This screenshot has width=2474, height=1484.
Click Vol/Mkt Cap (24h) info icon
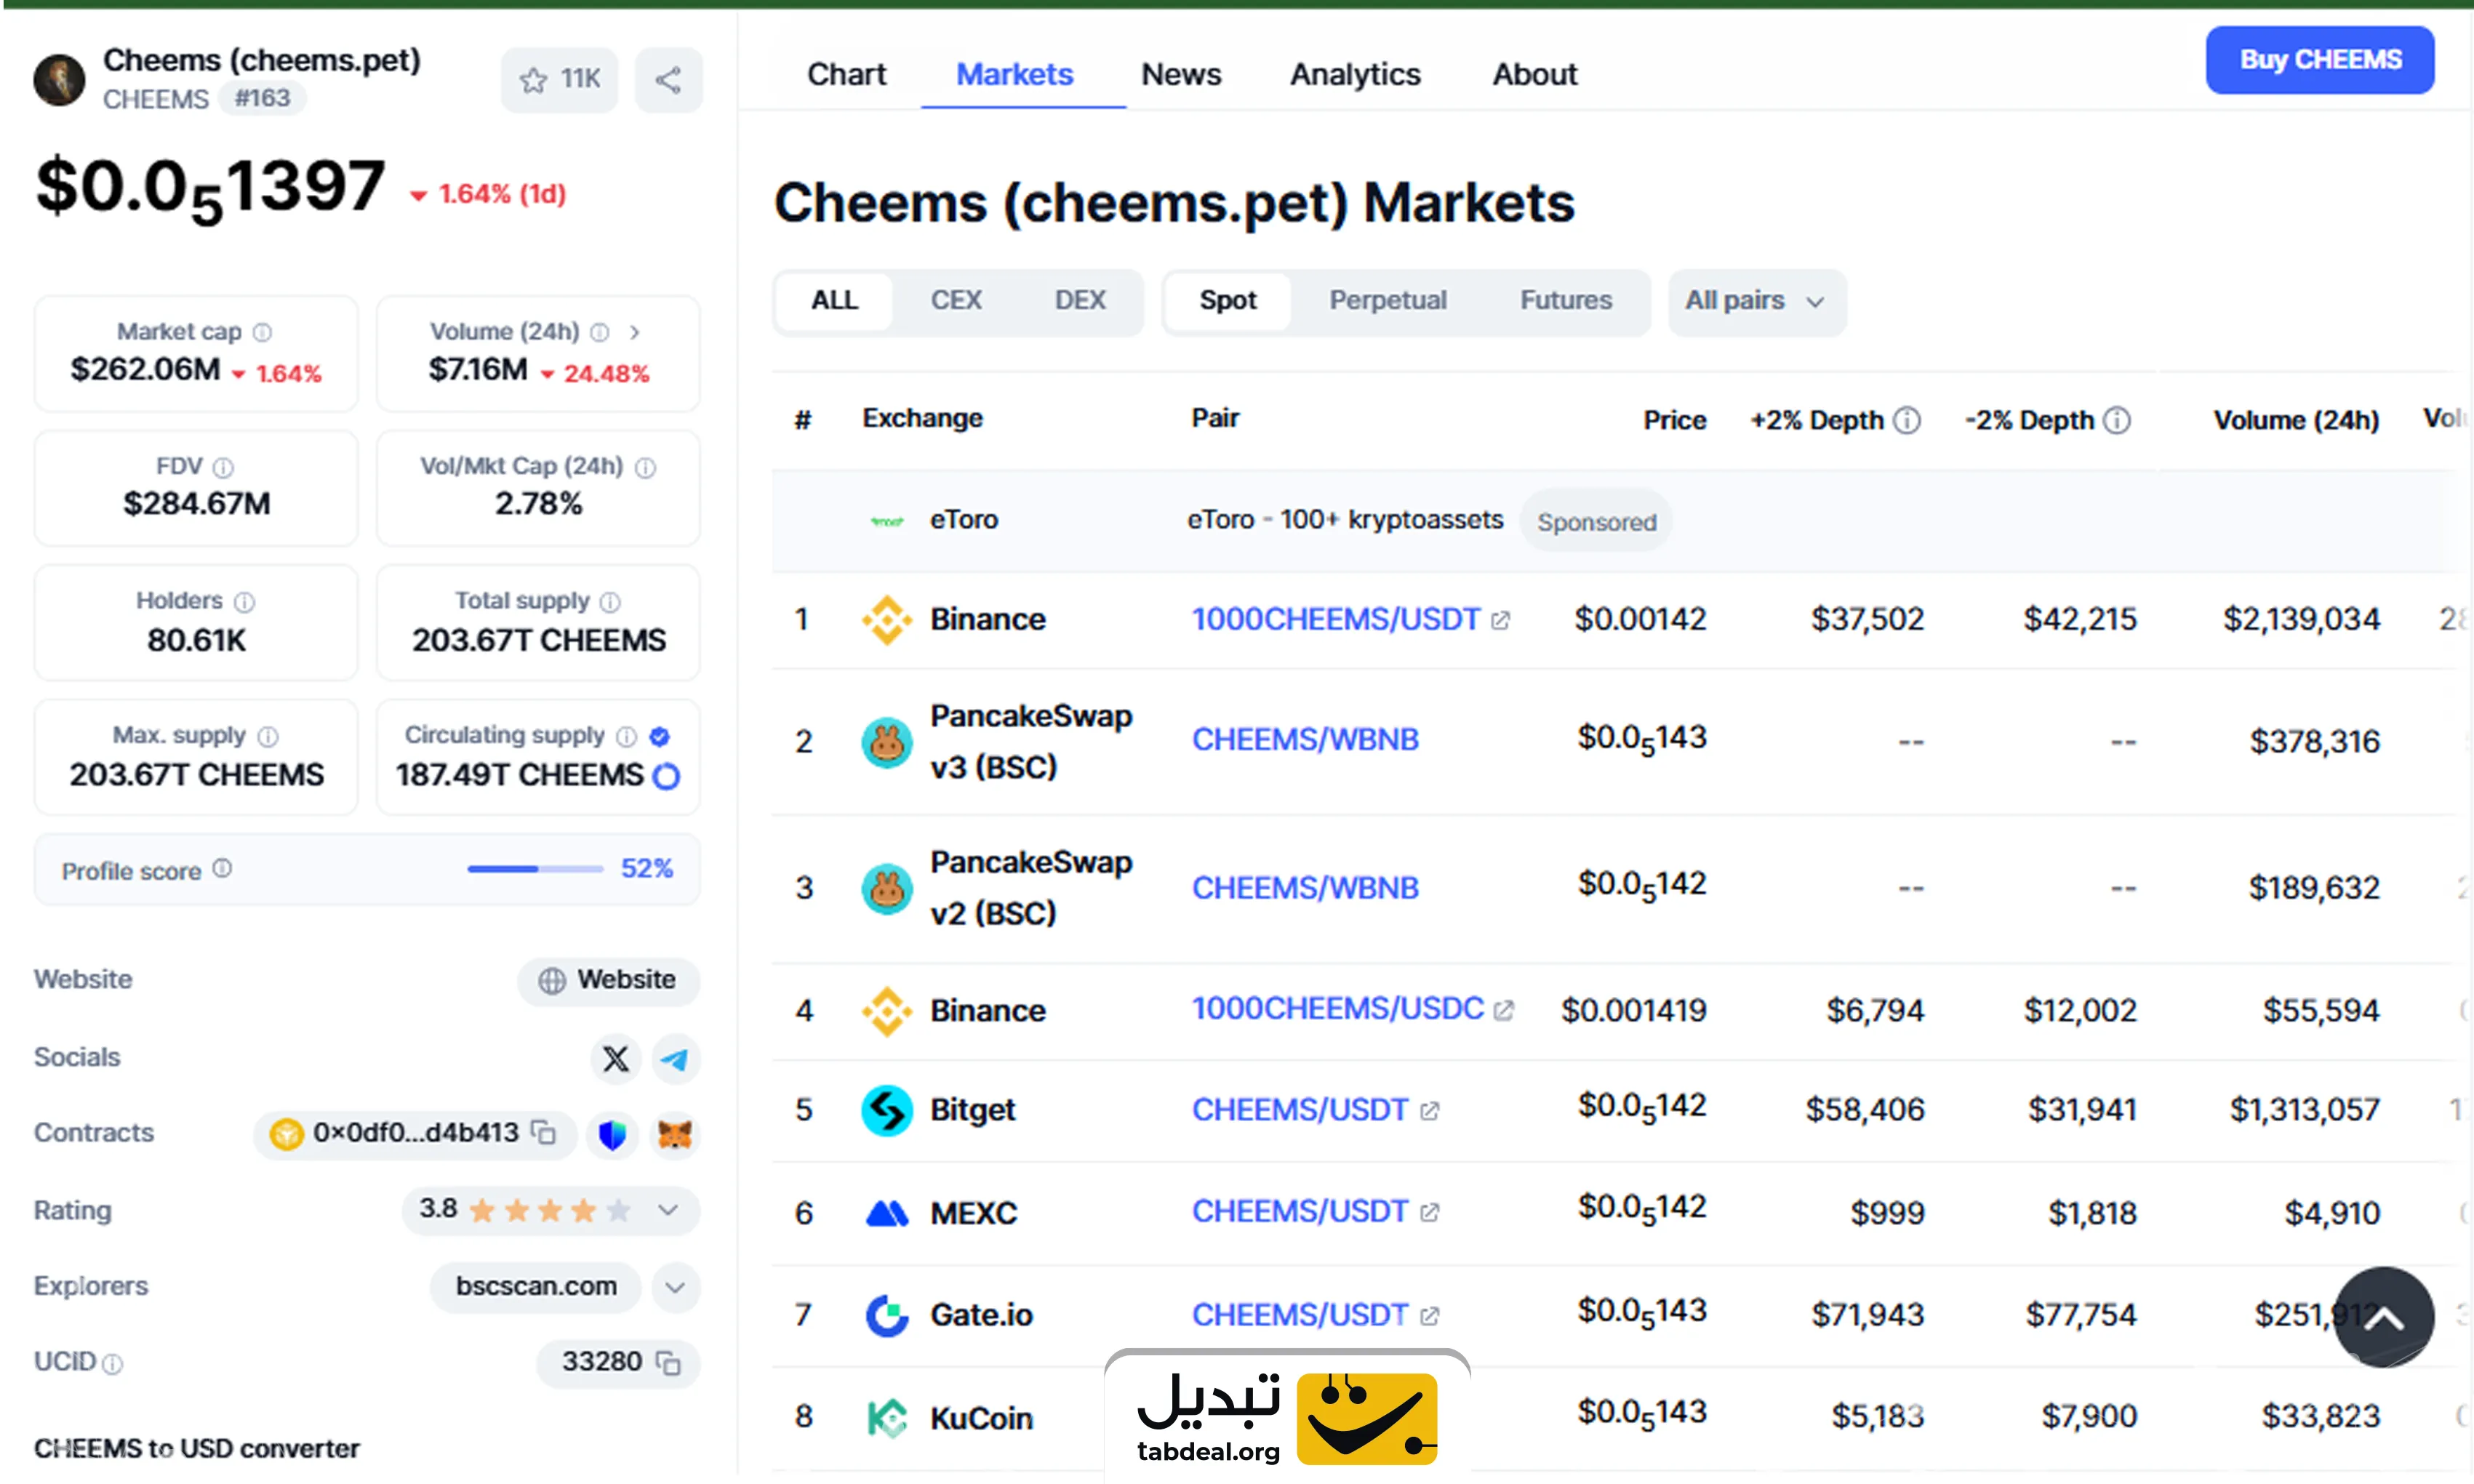click(646, 467)
